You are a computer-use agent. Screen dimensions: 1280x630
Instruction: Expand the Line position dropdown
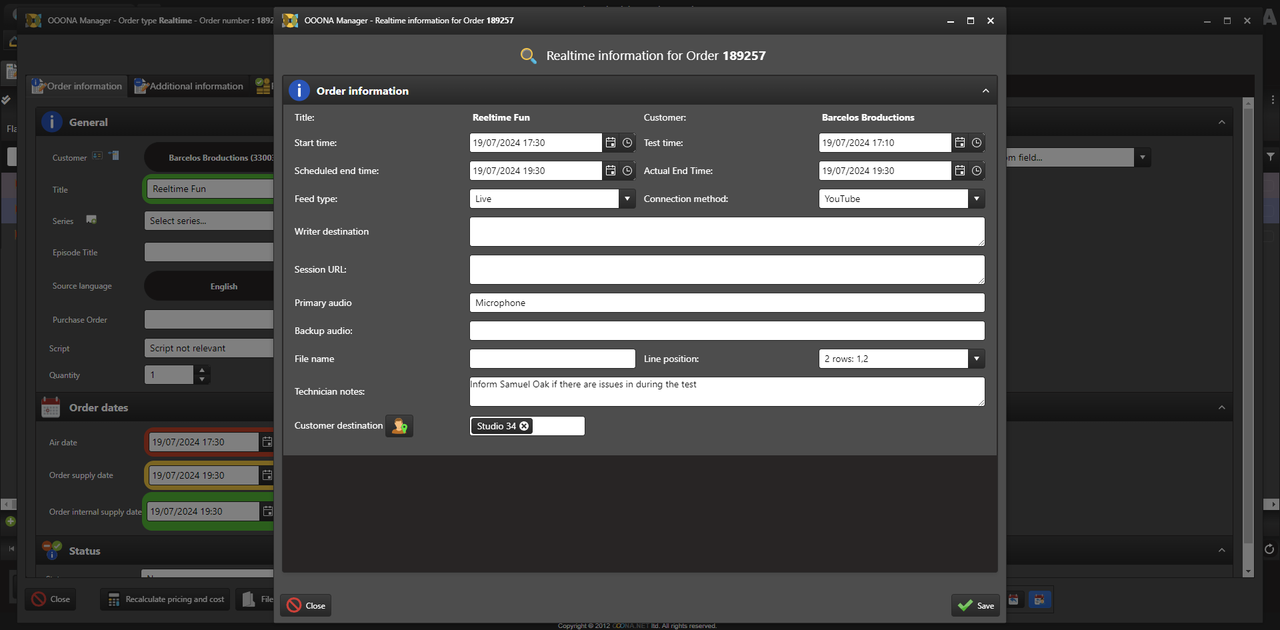point(976,358)
